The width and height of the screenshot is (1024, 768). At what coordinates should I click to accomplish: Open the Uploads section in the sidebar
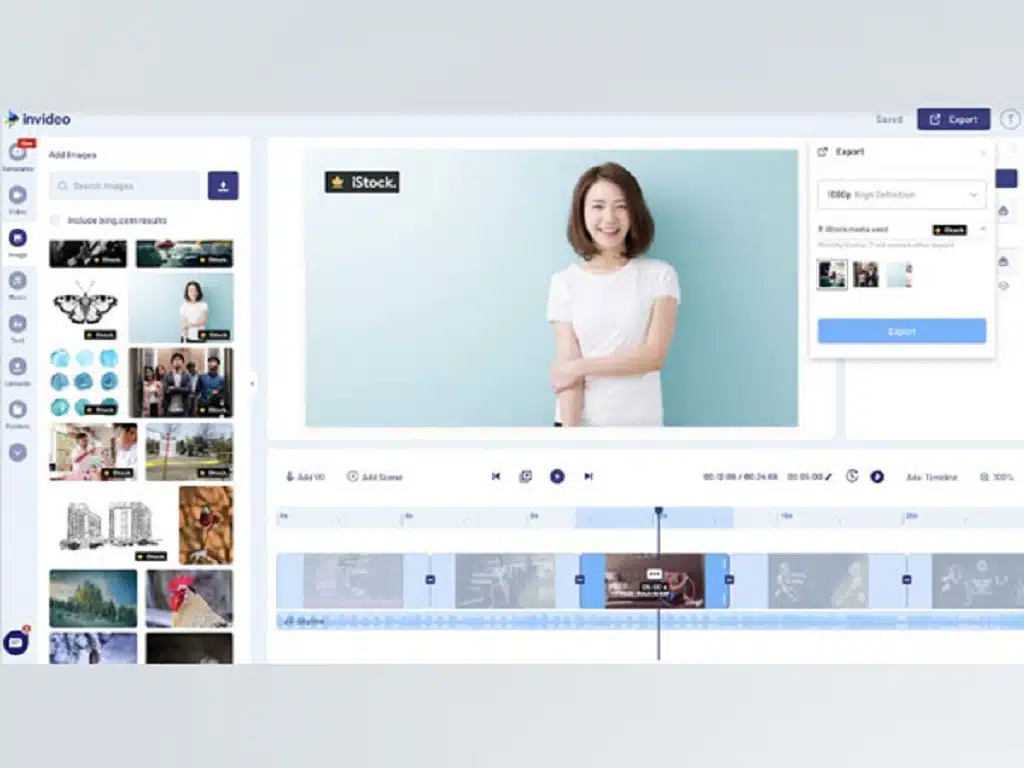point(18,366)
